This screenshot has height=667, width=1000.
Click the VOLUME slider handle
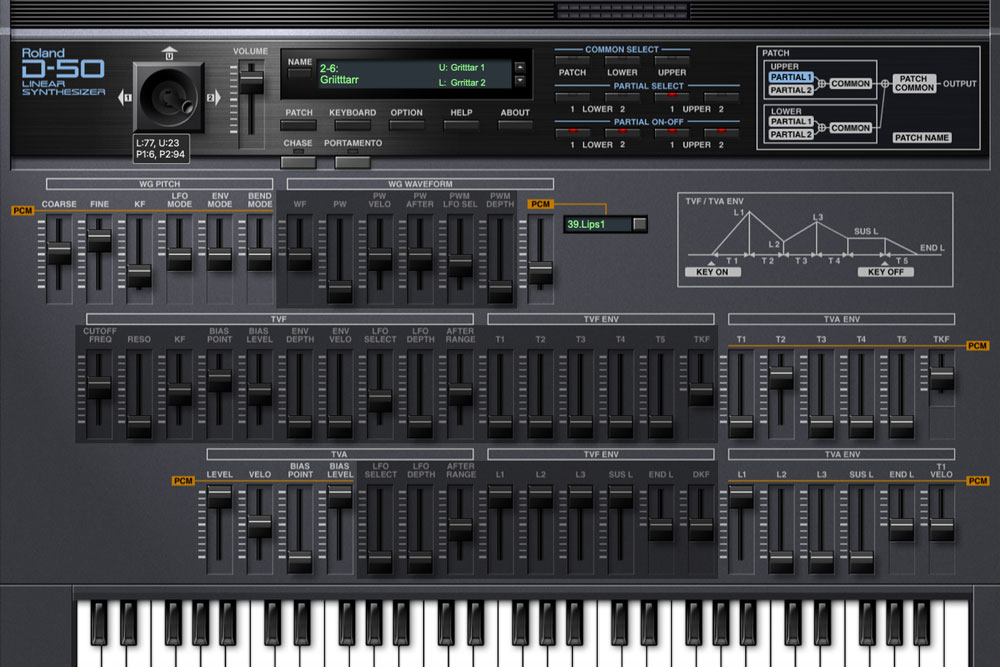(x=251, y=81)
